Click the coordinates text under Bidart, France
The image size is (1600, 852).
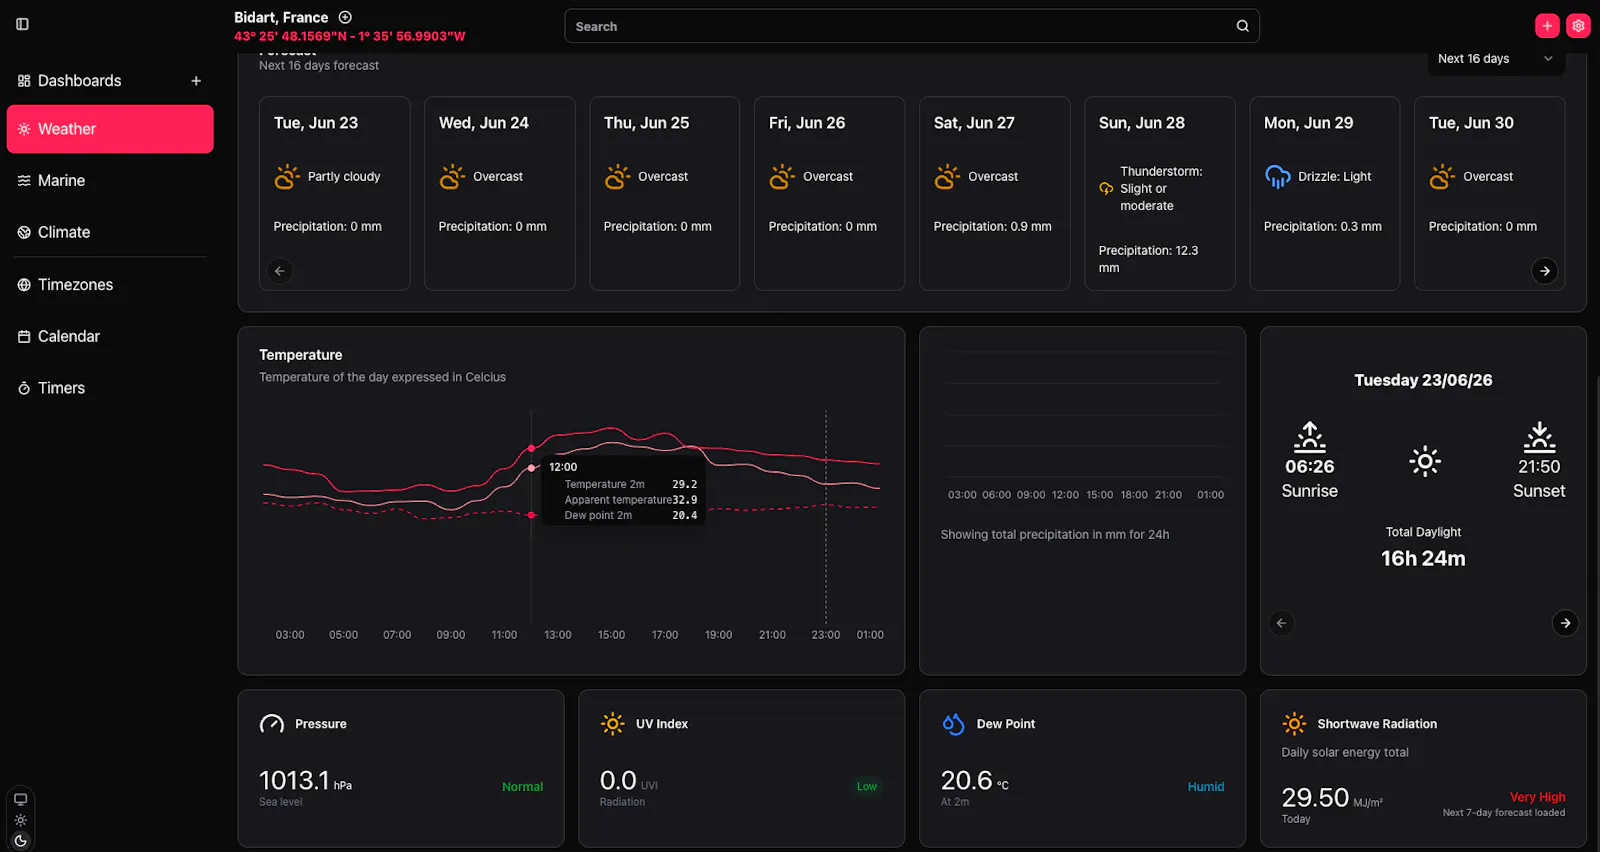[x=349, y=36]
